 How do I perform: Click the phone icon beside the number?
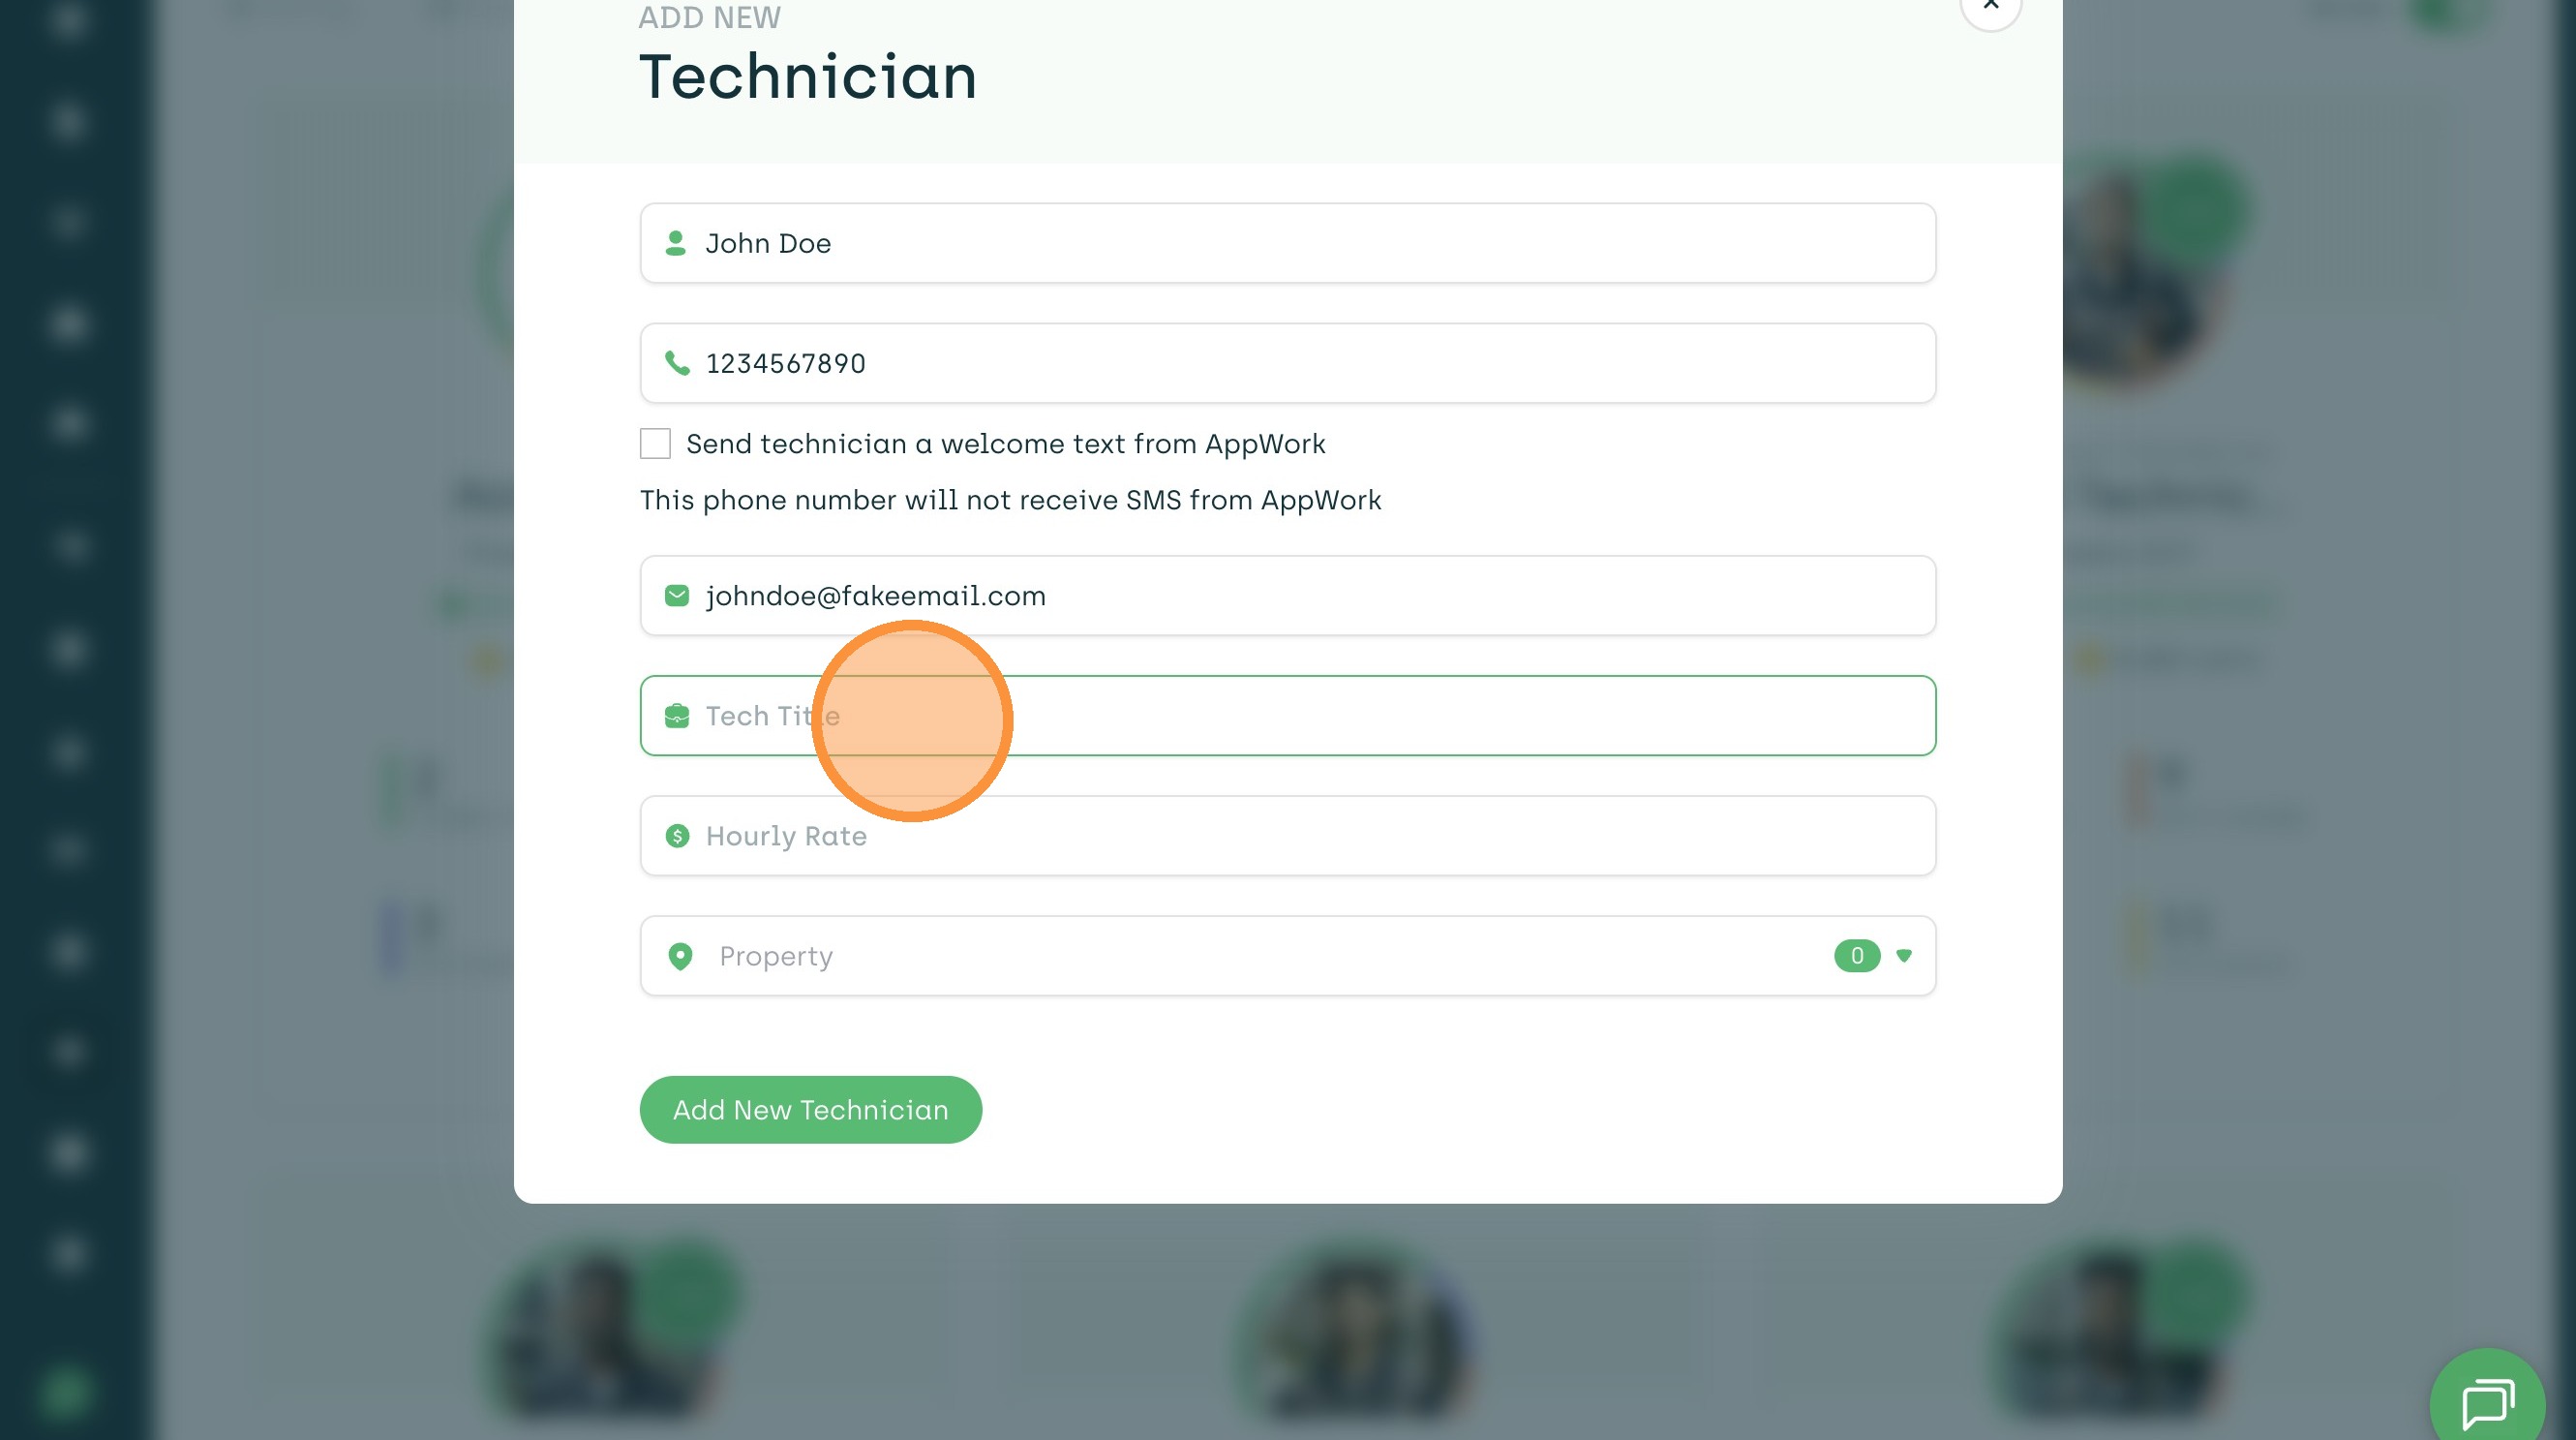(677, 363)
